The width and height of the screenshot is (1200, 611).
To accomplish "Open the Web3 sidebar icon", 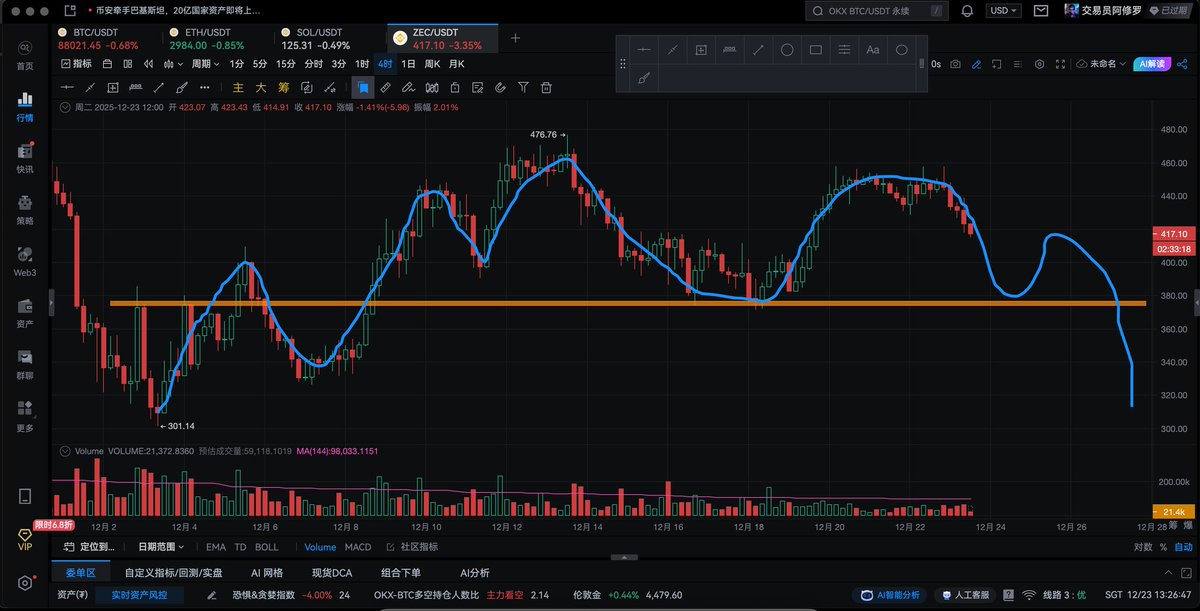I will [24, 261].
